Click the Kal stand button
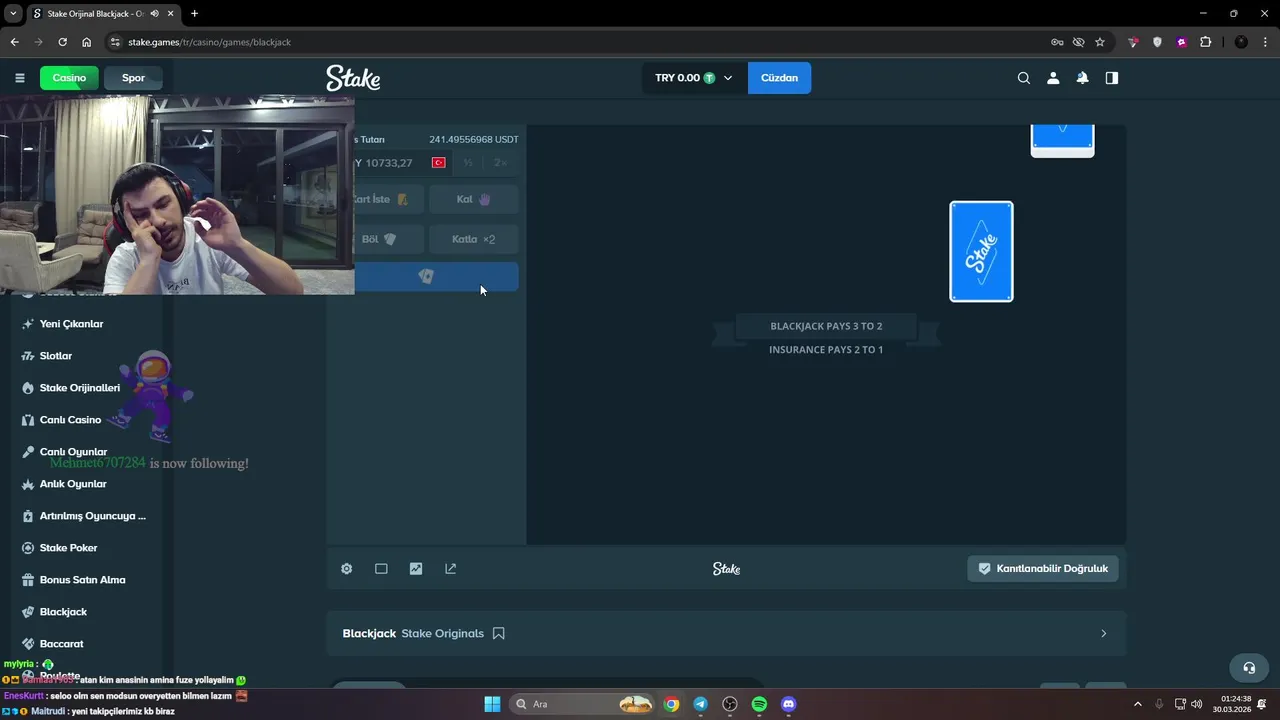1280x720 pixels. pos(474,199)
